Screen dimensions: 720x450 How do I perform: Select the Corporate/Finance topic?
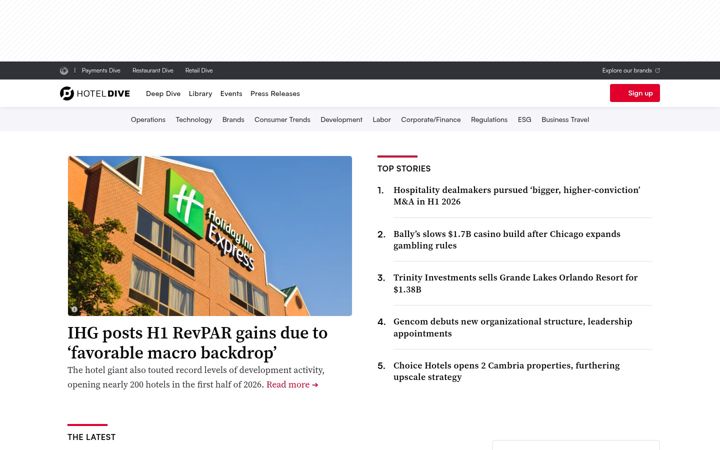pyautogui.click(x=431, y=119)
